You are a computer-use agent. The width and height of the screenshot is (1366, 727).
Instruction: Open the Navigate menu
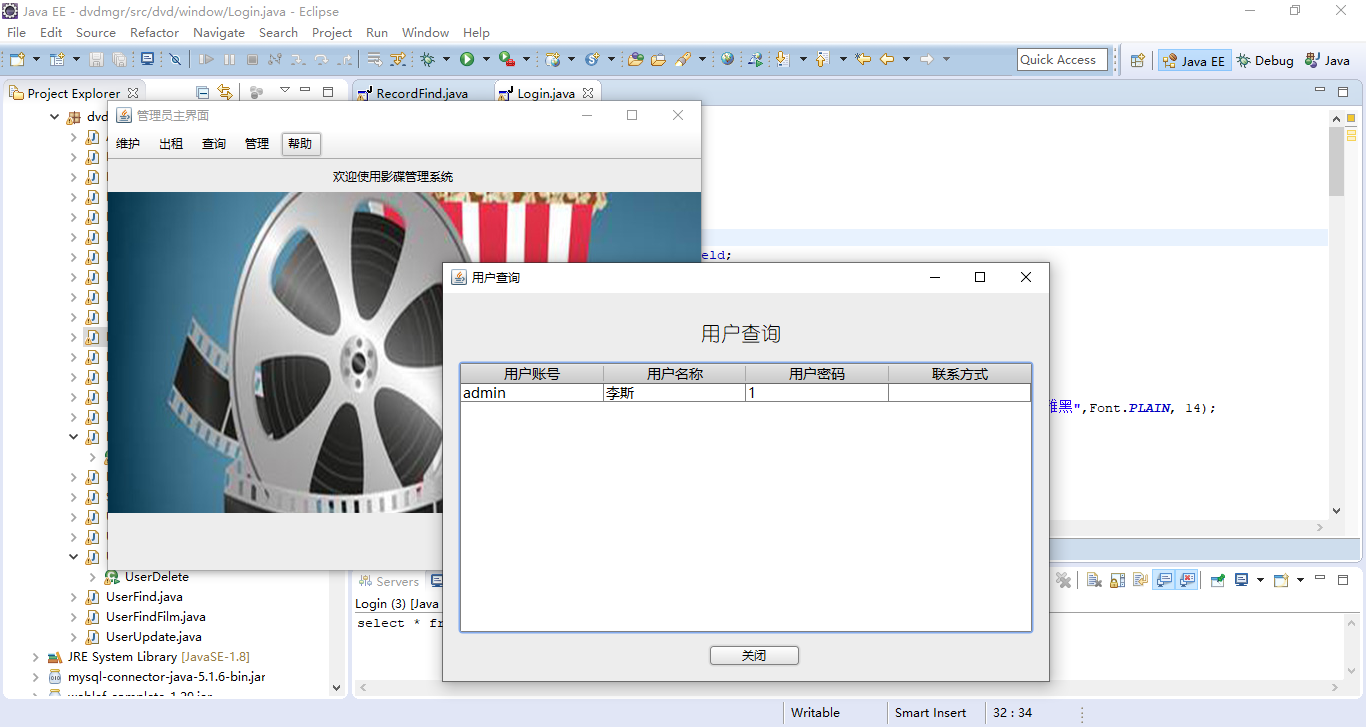(x=219, y=33)
